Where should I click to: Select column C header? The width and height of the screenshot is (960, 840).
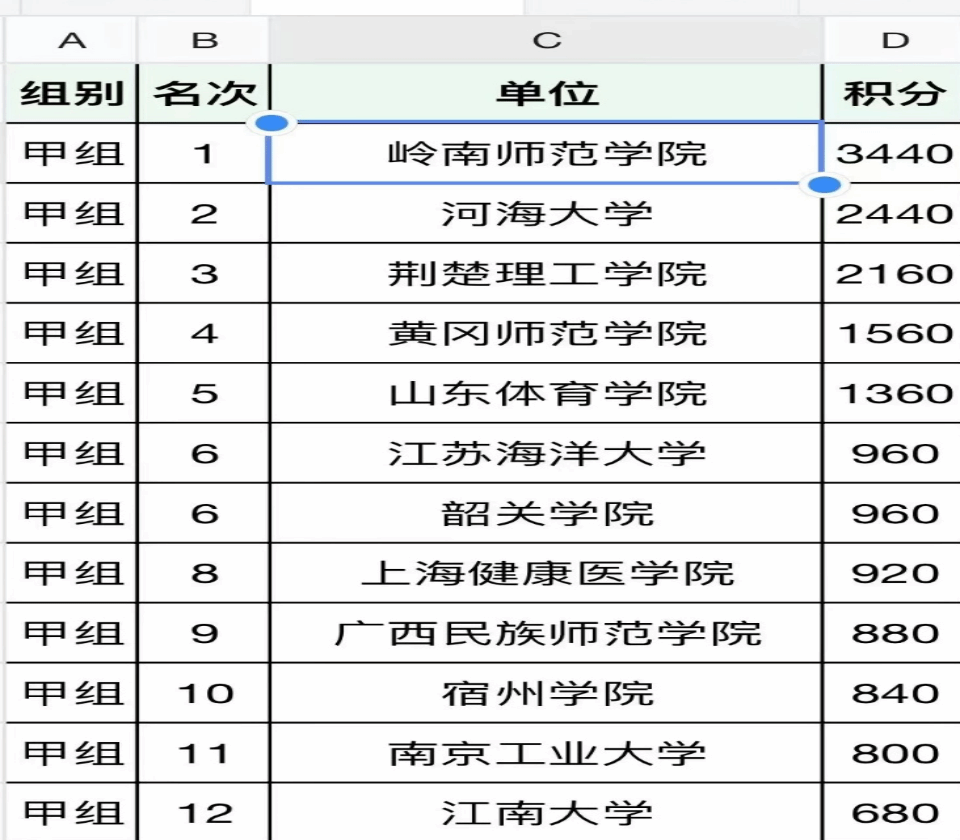tap(547, 41)
